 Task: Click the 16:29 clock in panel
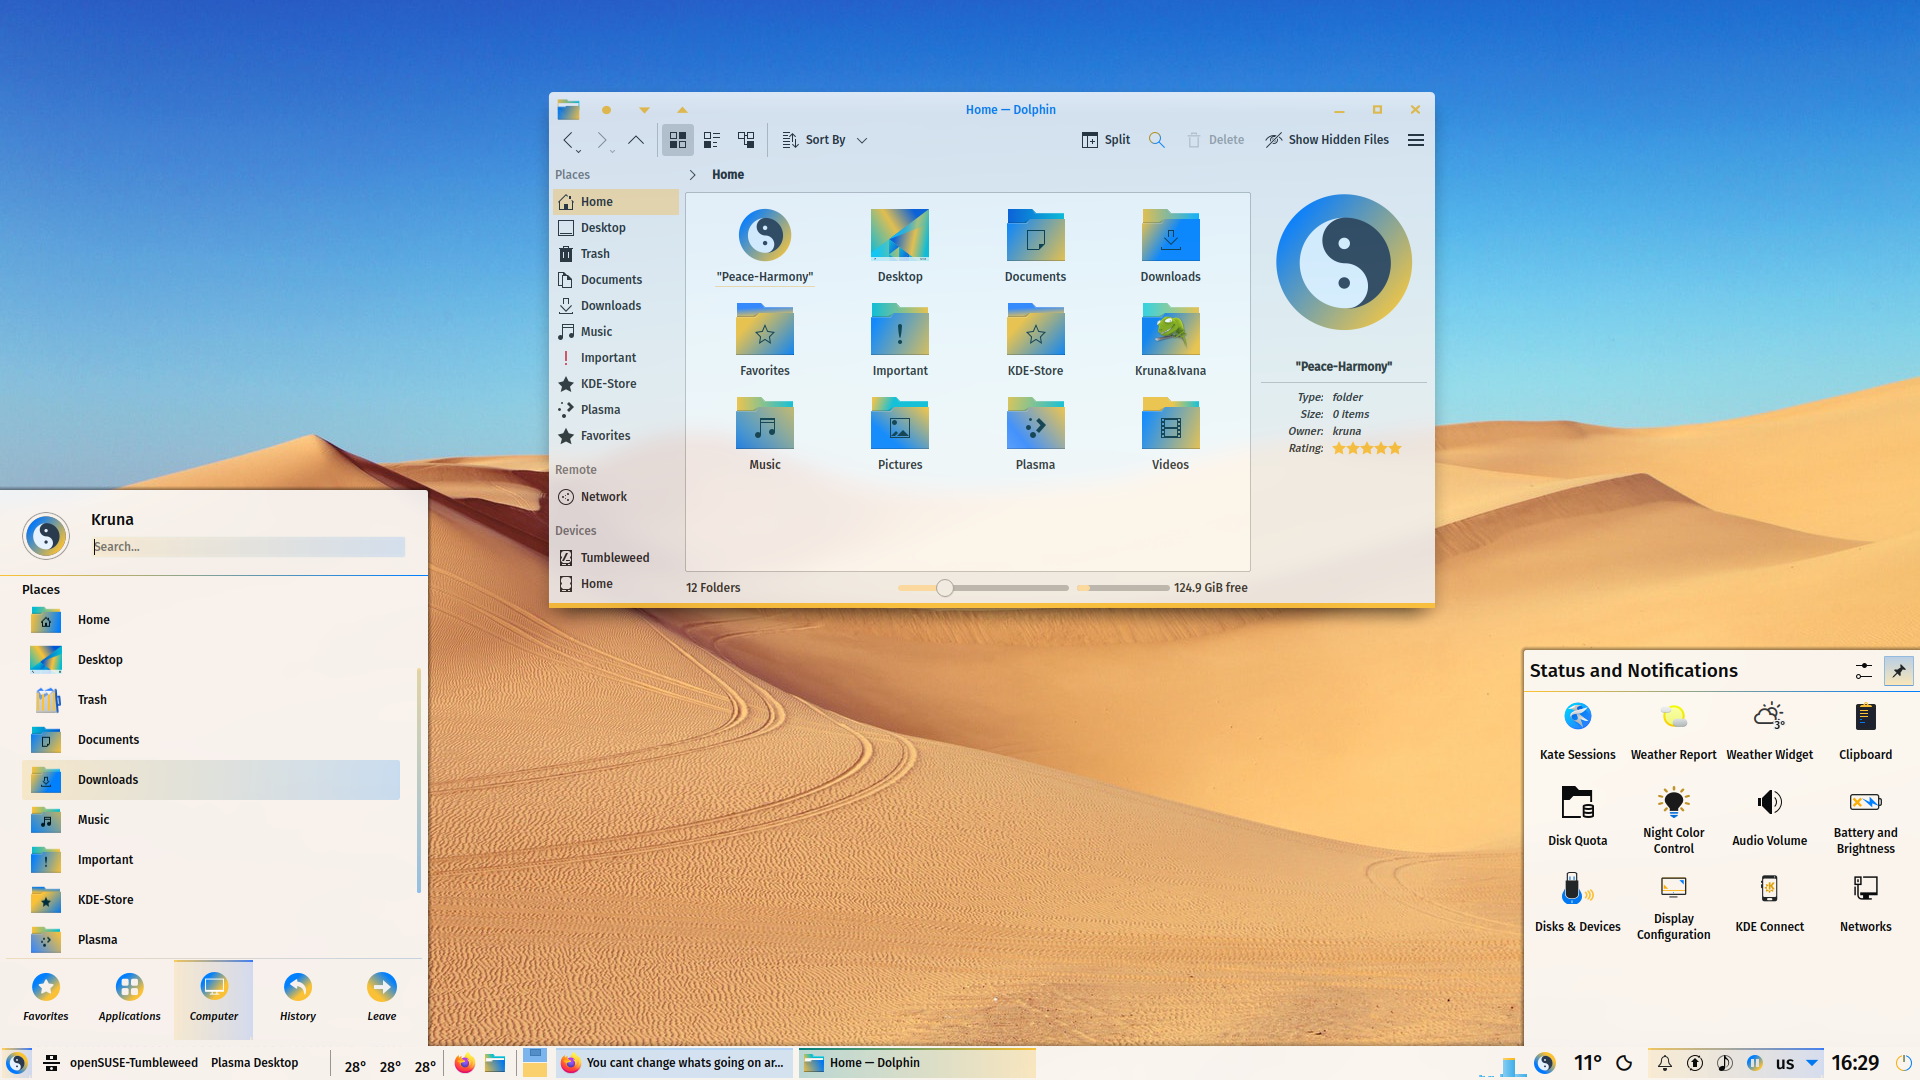pyautogui.click(x=1856, y=1063)
